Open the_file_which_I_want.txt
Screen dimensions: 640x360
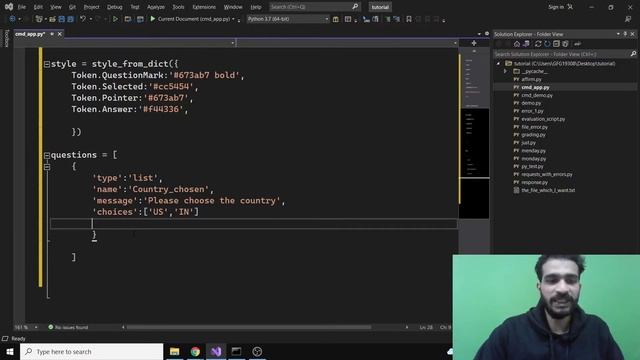coord(548,190)
